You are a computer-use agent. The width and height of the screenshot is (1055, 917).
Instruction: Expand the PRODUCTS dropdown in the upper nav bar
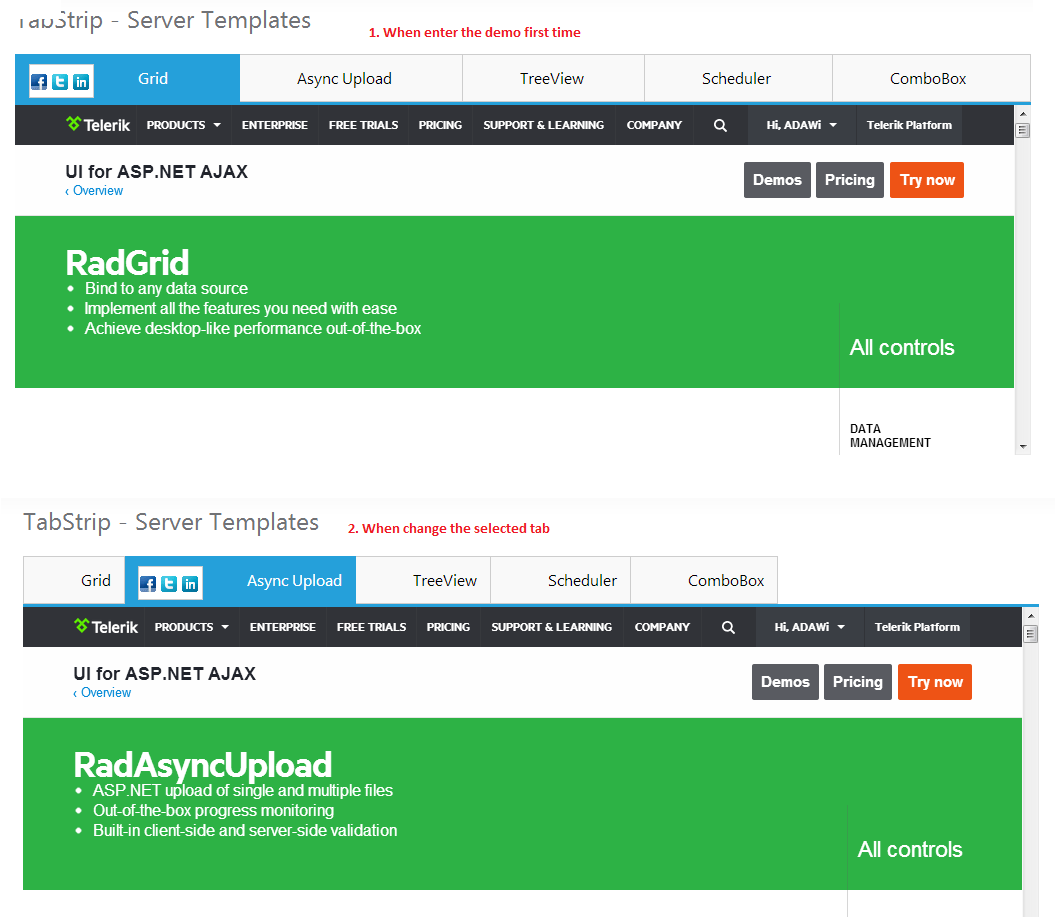coord(184,125)
